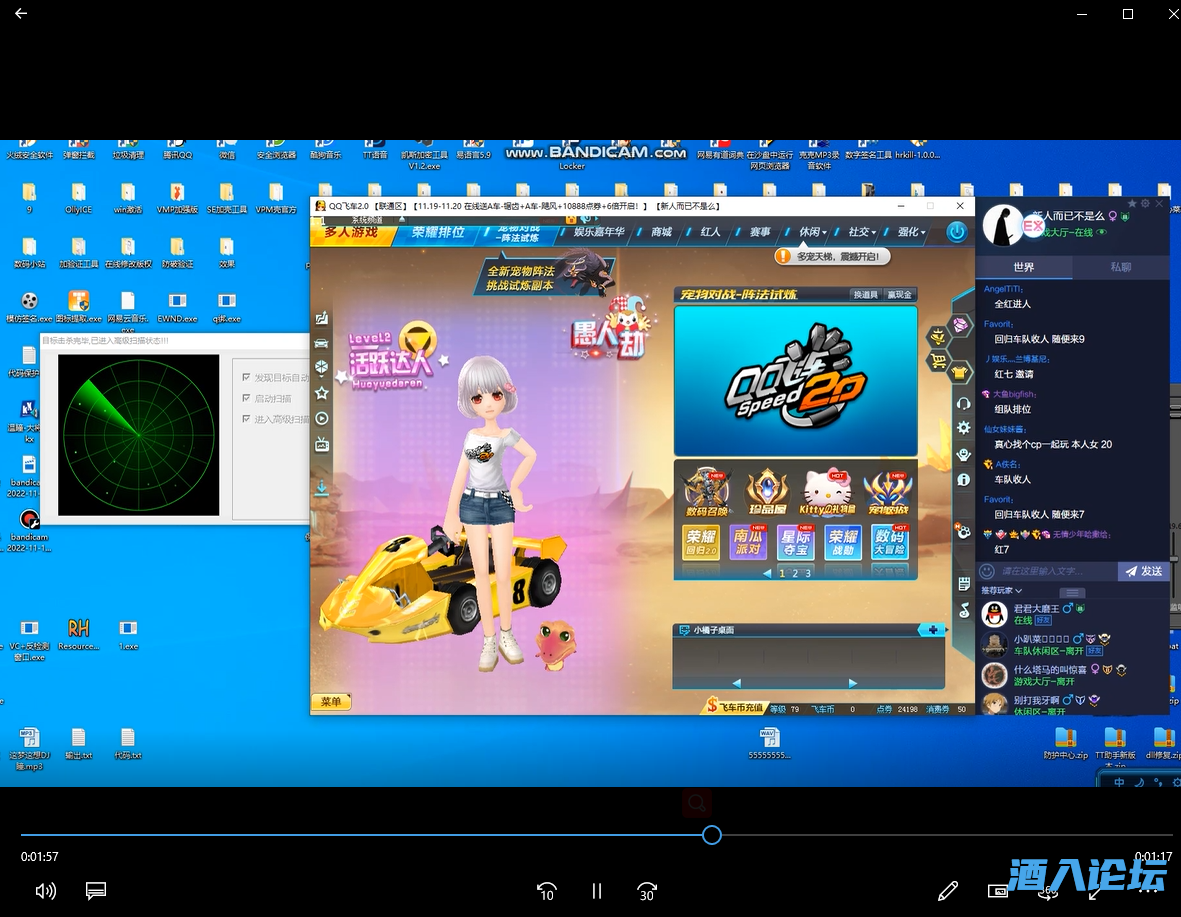Viewport: 1181px width, 917px height.
Task: Click the download arrow icon in left sidebar
Action: [x=322, y=488]
